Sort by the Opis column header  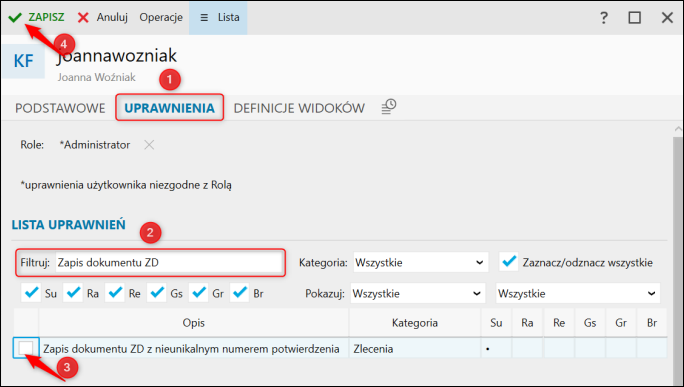point(194,323)
